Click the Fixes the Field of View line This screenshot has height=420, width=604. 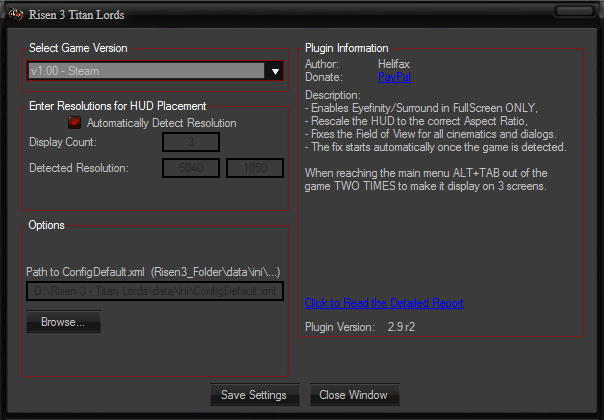coord(431,134)
